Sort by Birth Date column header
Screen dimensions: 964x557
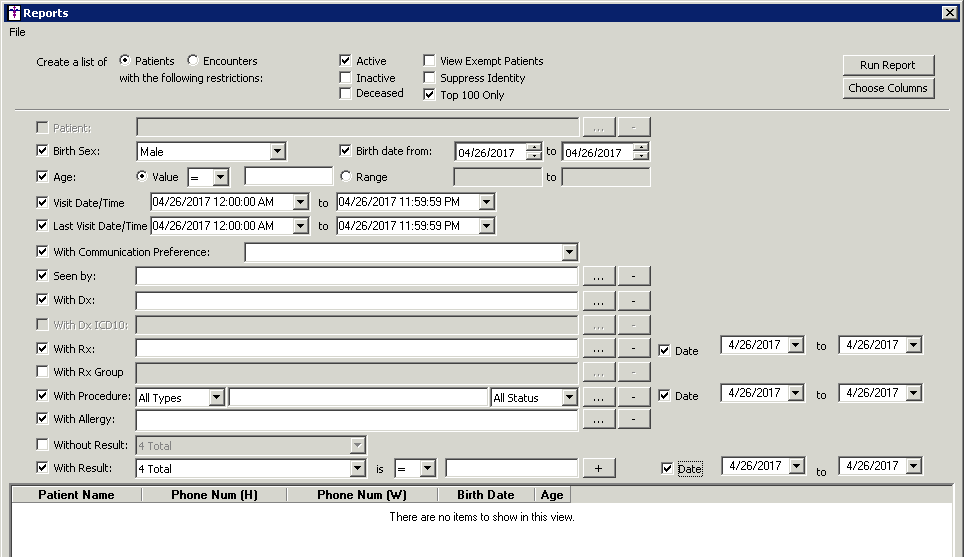(x=486, y=495)
